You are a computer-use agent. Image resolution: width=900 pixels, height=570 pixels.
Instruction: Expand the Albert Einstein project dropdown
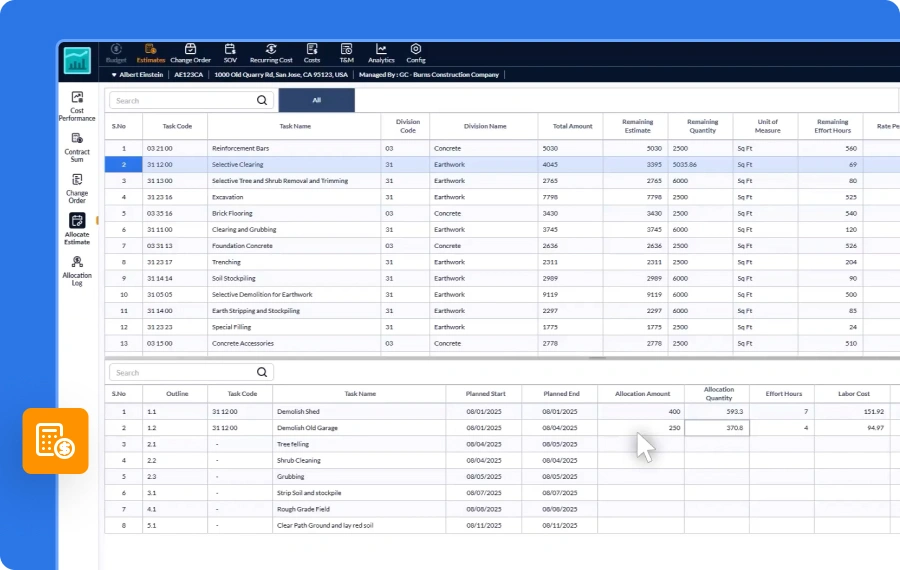[x=137, y=75]
